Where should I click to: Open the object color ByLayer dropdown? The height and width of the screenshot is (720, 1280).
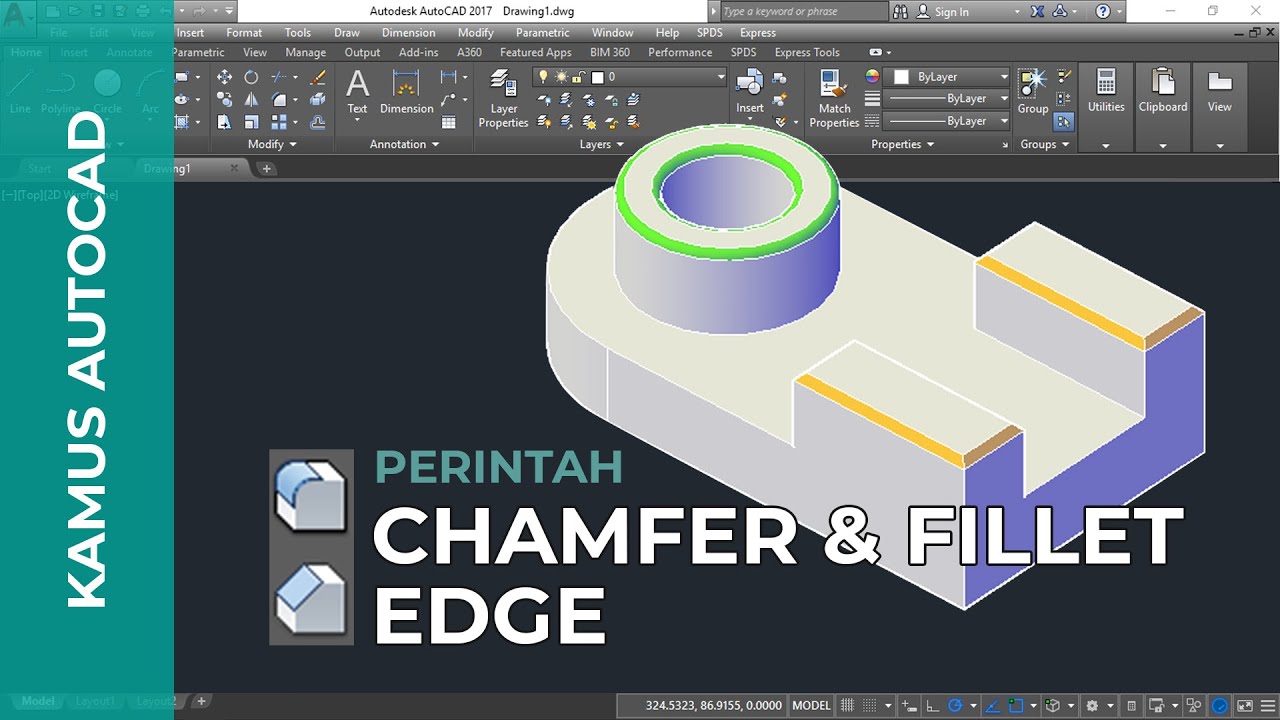(x=1004, y=77)
